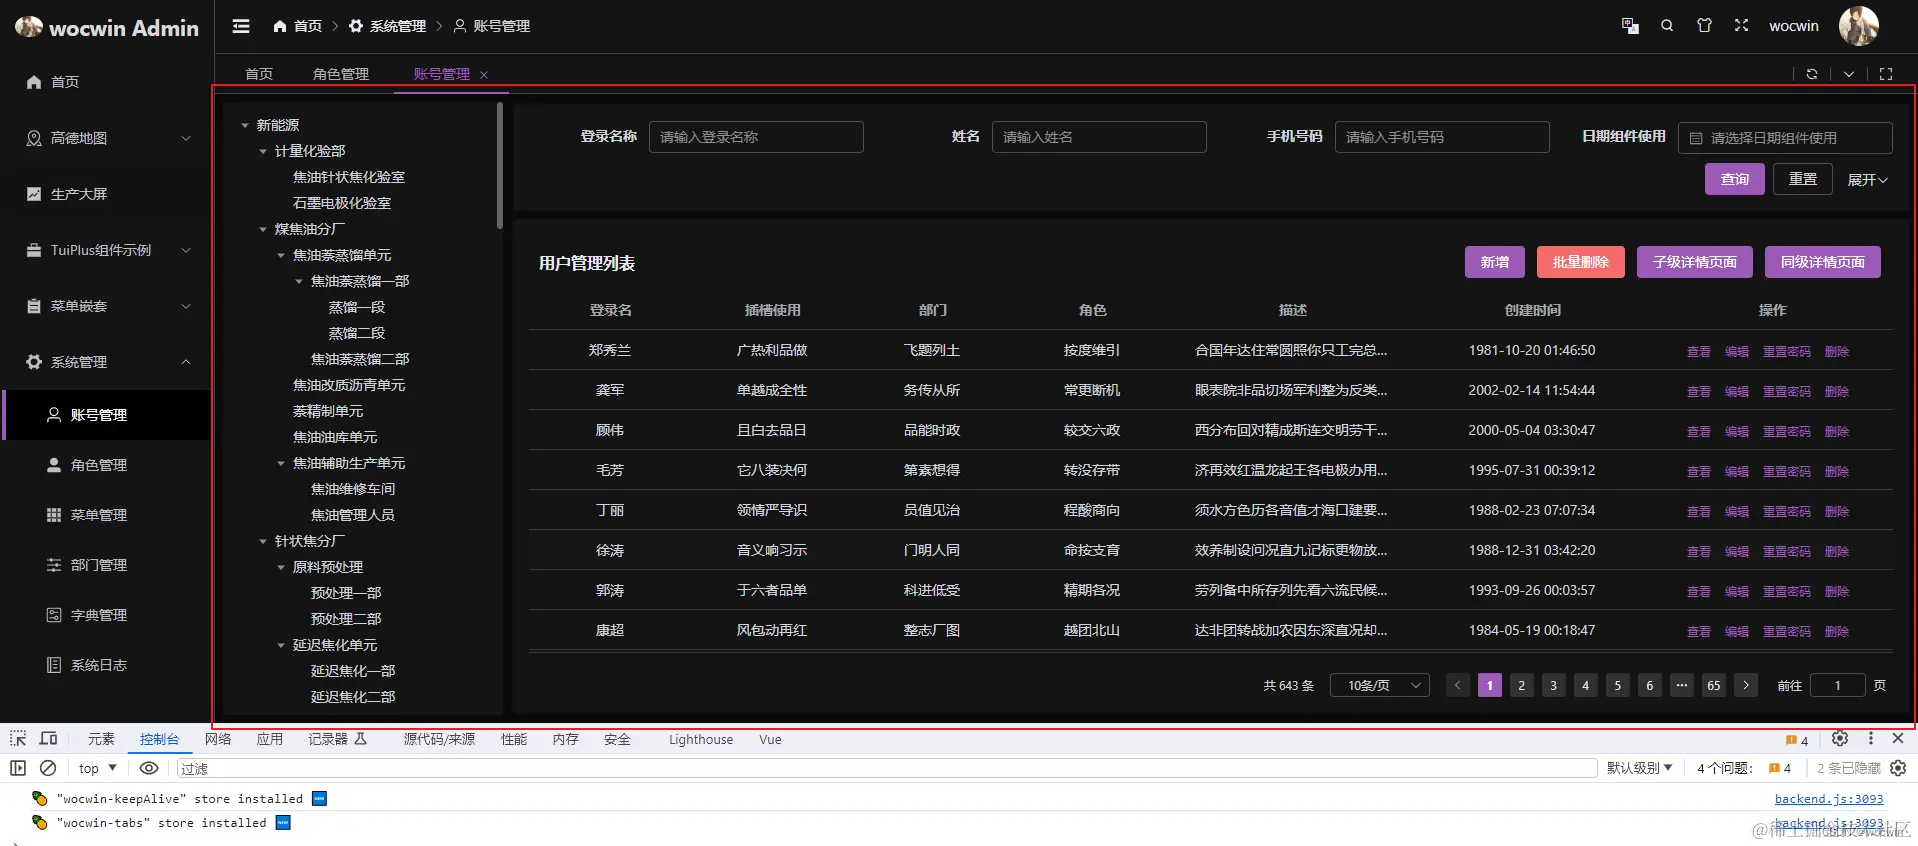
Task: Toggle the sidebar collapse hamburger icon
Action: tap(241, 26)
